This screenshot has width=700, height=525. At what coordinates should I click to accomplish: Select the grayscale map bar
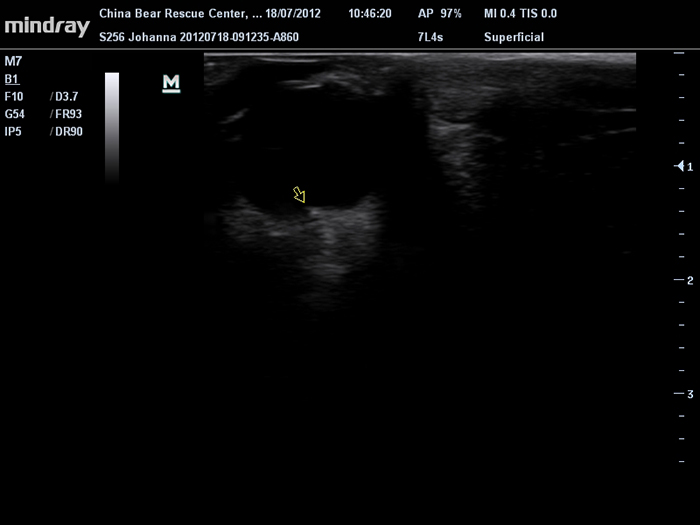112,128
